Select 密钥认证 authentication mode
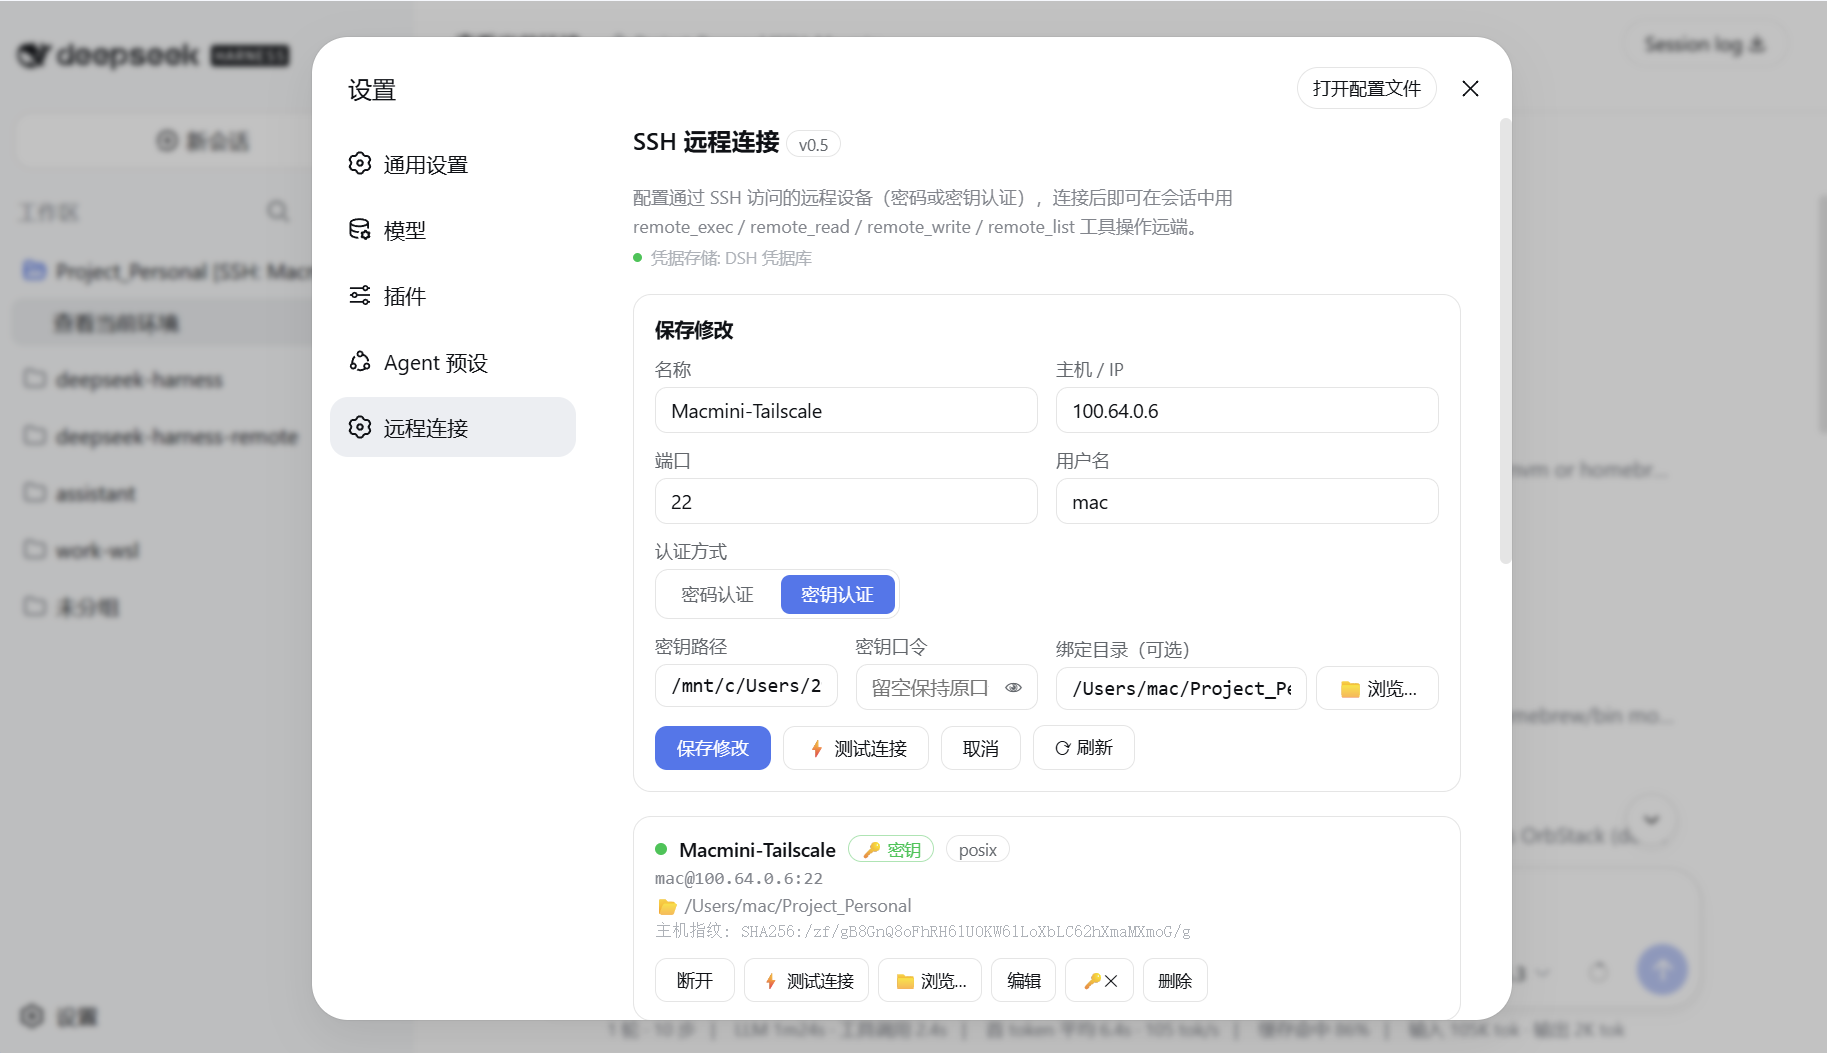 tap(837, 595)
